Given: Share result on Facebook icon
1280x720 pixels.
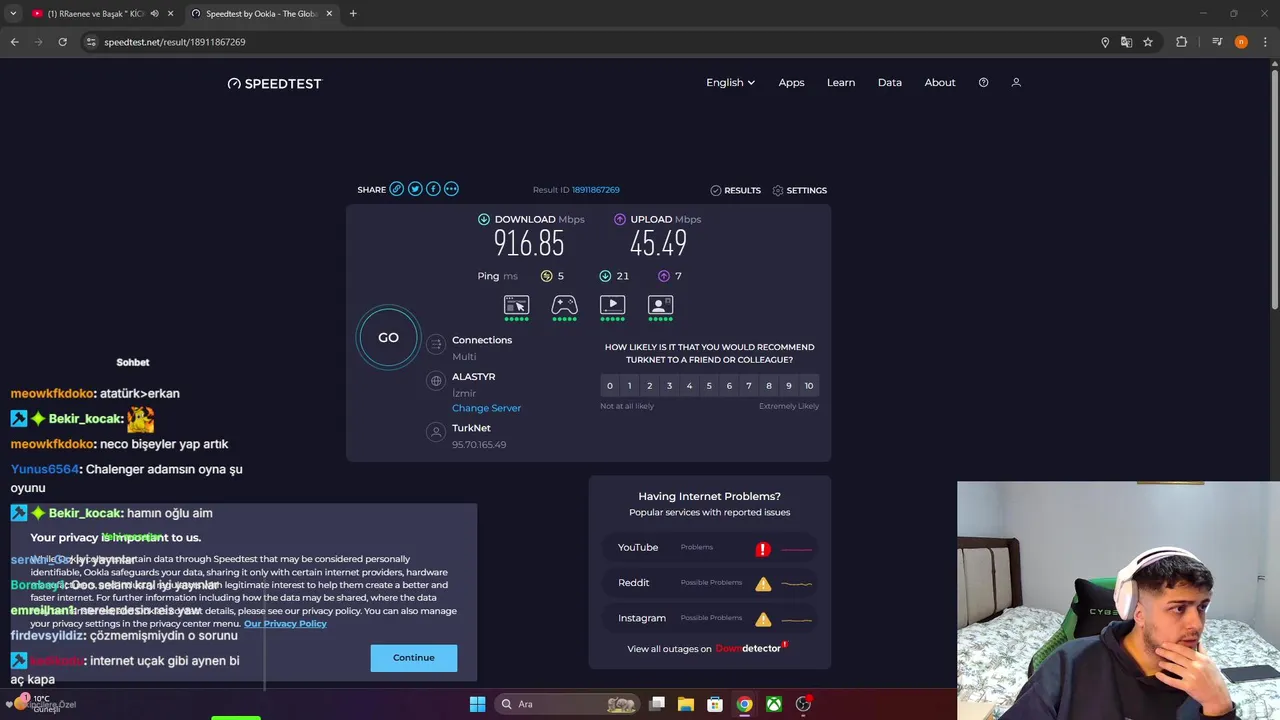Looking at the screenshot, I should [433, 189].
